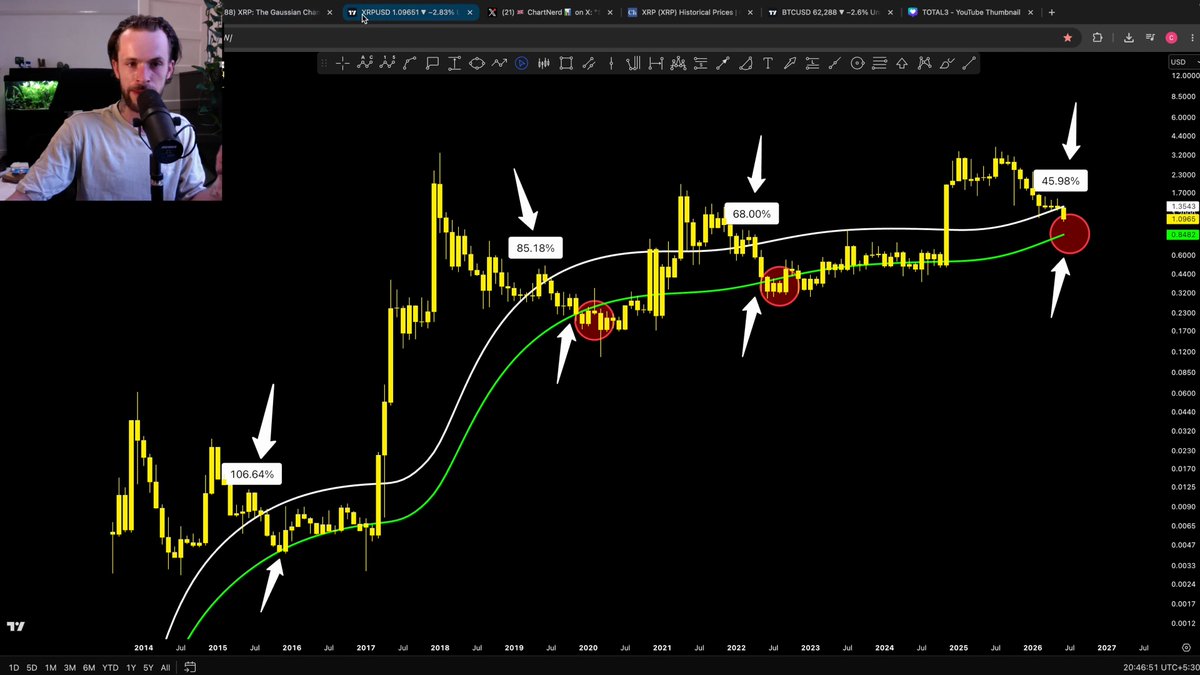Set chart range to 3M

coord(70,667)
